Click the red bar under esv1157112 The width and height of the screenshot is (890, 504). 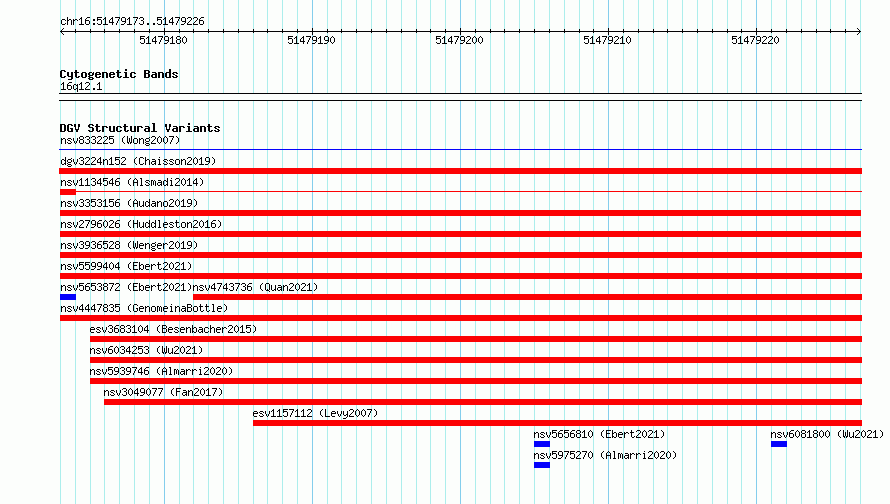coord(557,423)
